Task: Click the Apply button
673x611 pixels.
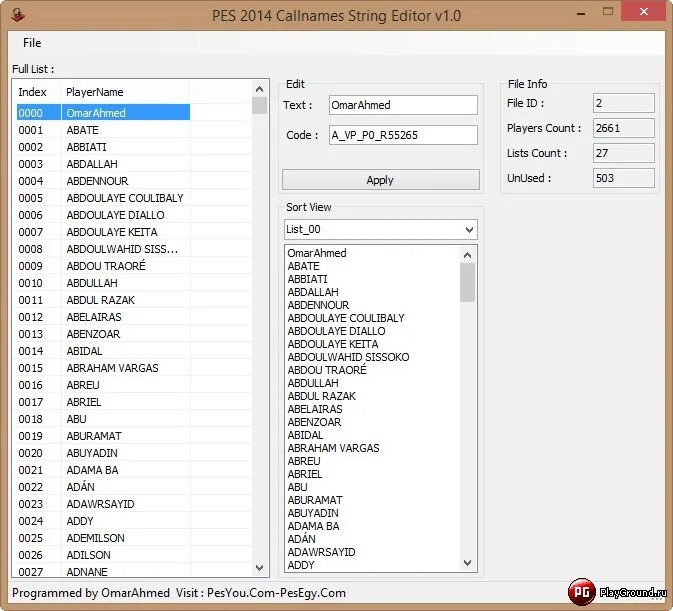Action: tap(381, 180)
